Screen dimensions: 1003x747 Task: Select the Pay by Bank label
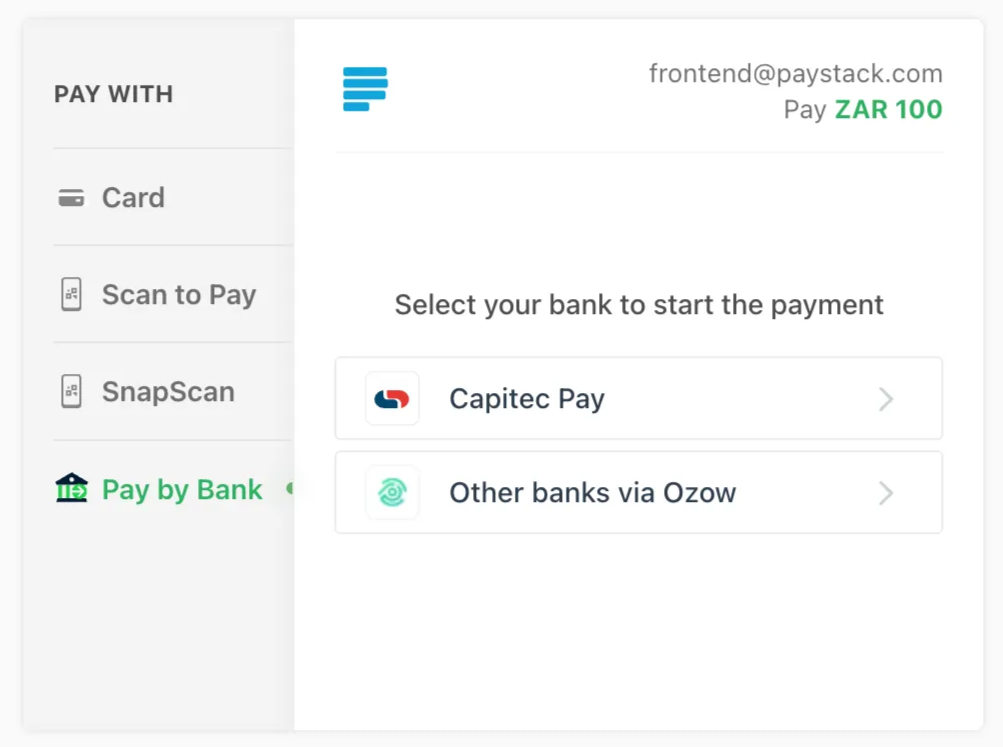coord(182,490)
